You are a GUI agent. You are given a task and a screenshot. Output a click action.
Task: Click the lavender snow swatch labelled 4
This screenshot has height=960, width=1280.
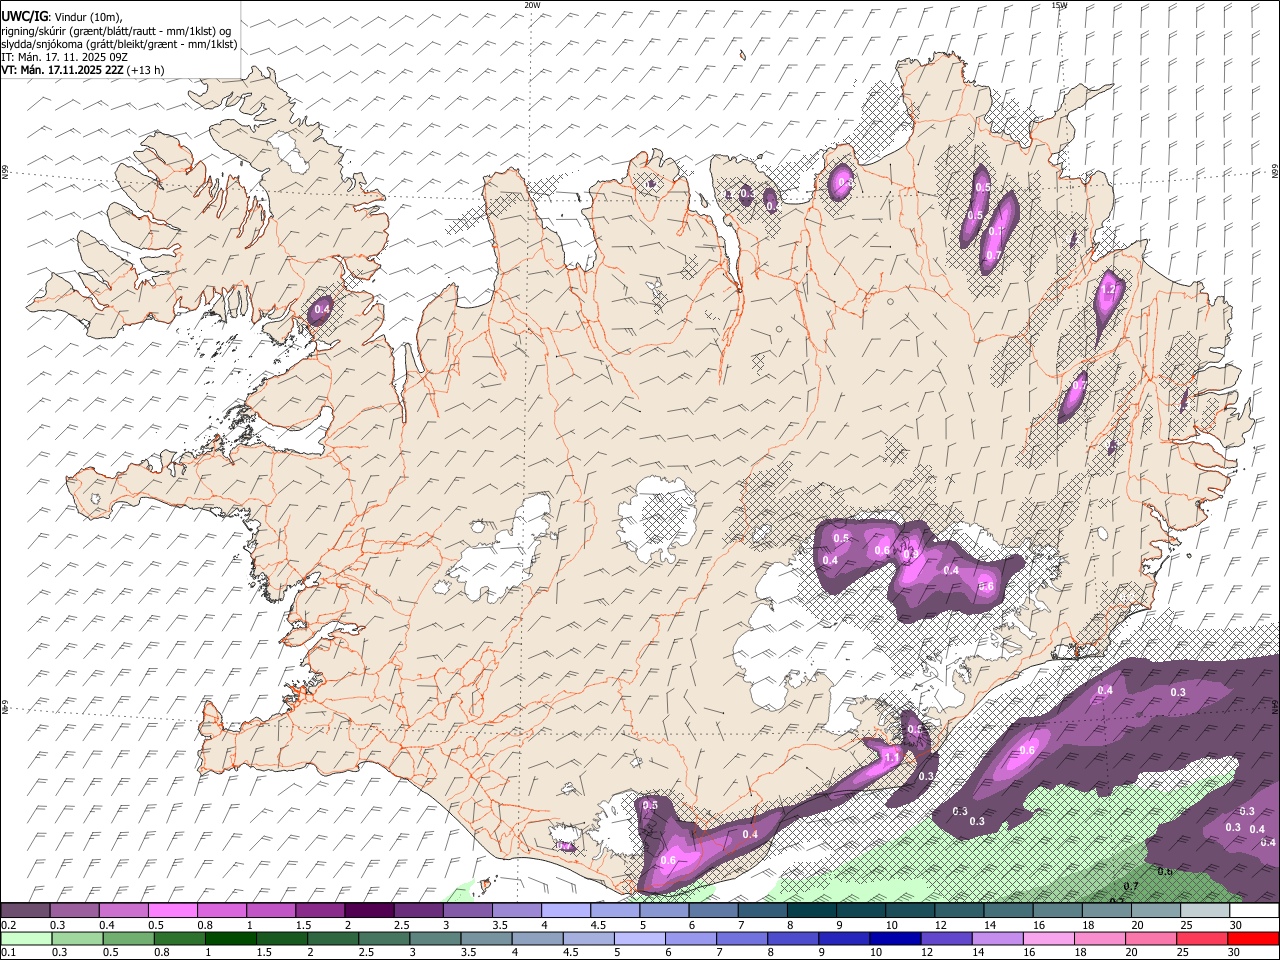coord(564,911)
